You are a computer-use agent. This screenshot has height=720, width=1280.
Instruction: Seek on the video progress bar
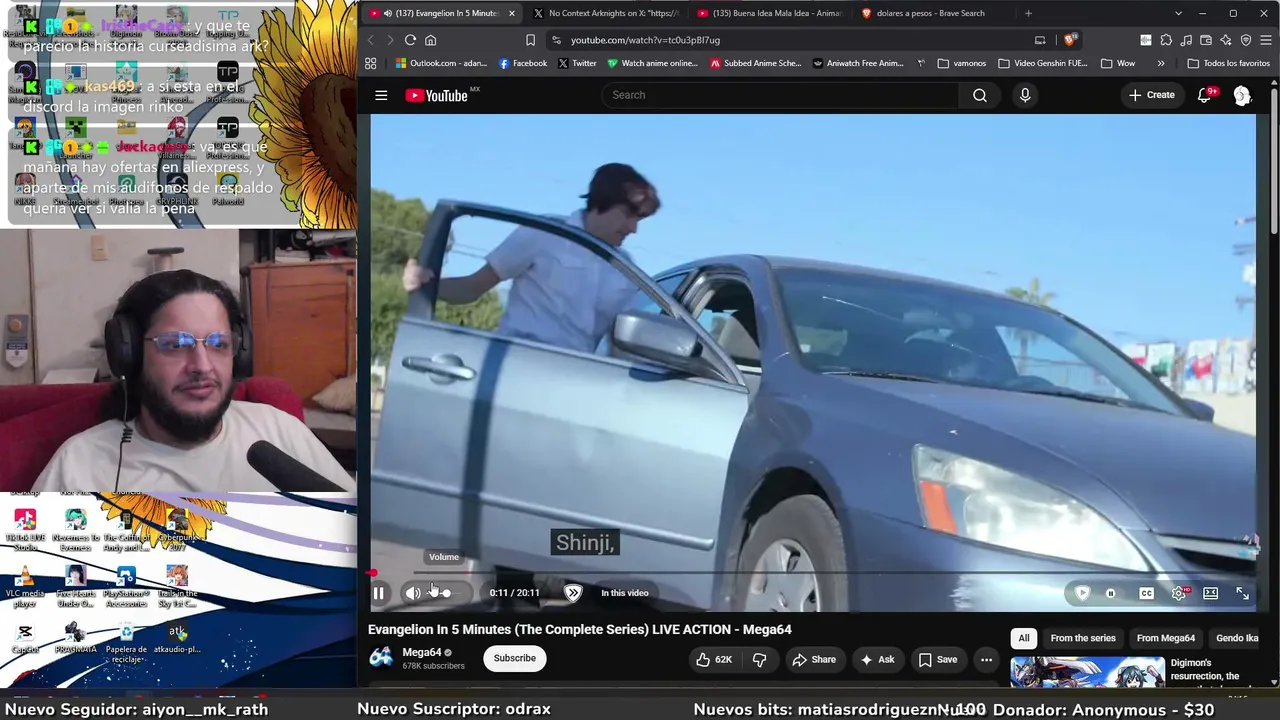coord(813,573)
